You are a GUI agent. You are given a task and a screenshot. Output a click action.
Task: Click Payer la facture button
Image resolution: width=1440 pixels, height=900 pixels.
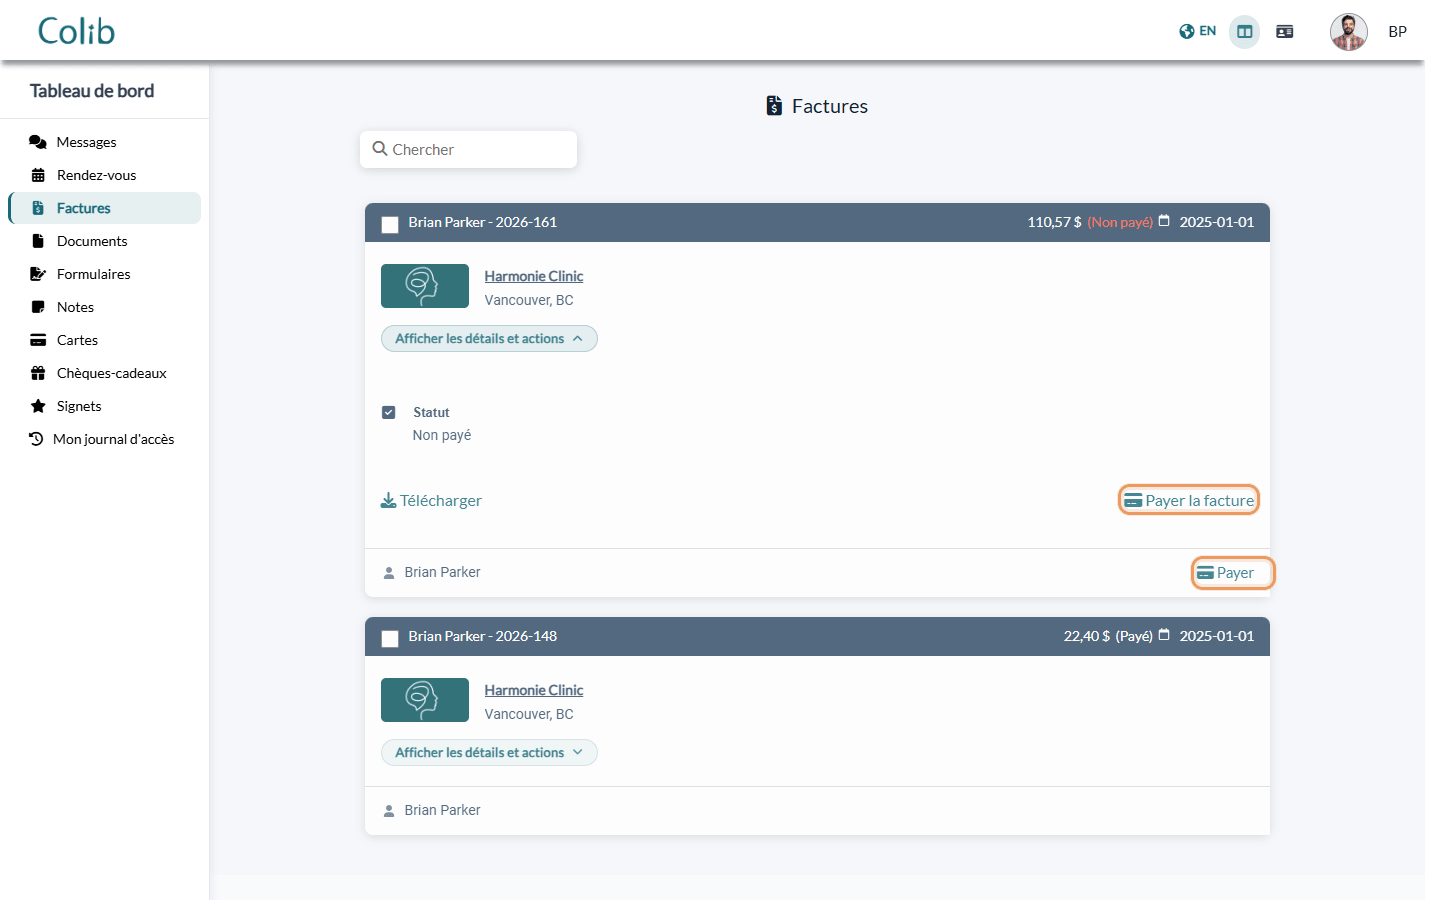click(x=1188, y=500)
